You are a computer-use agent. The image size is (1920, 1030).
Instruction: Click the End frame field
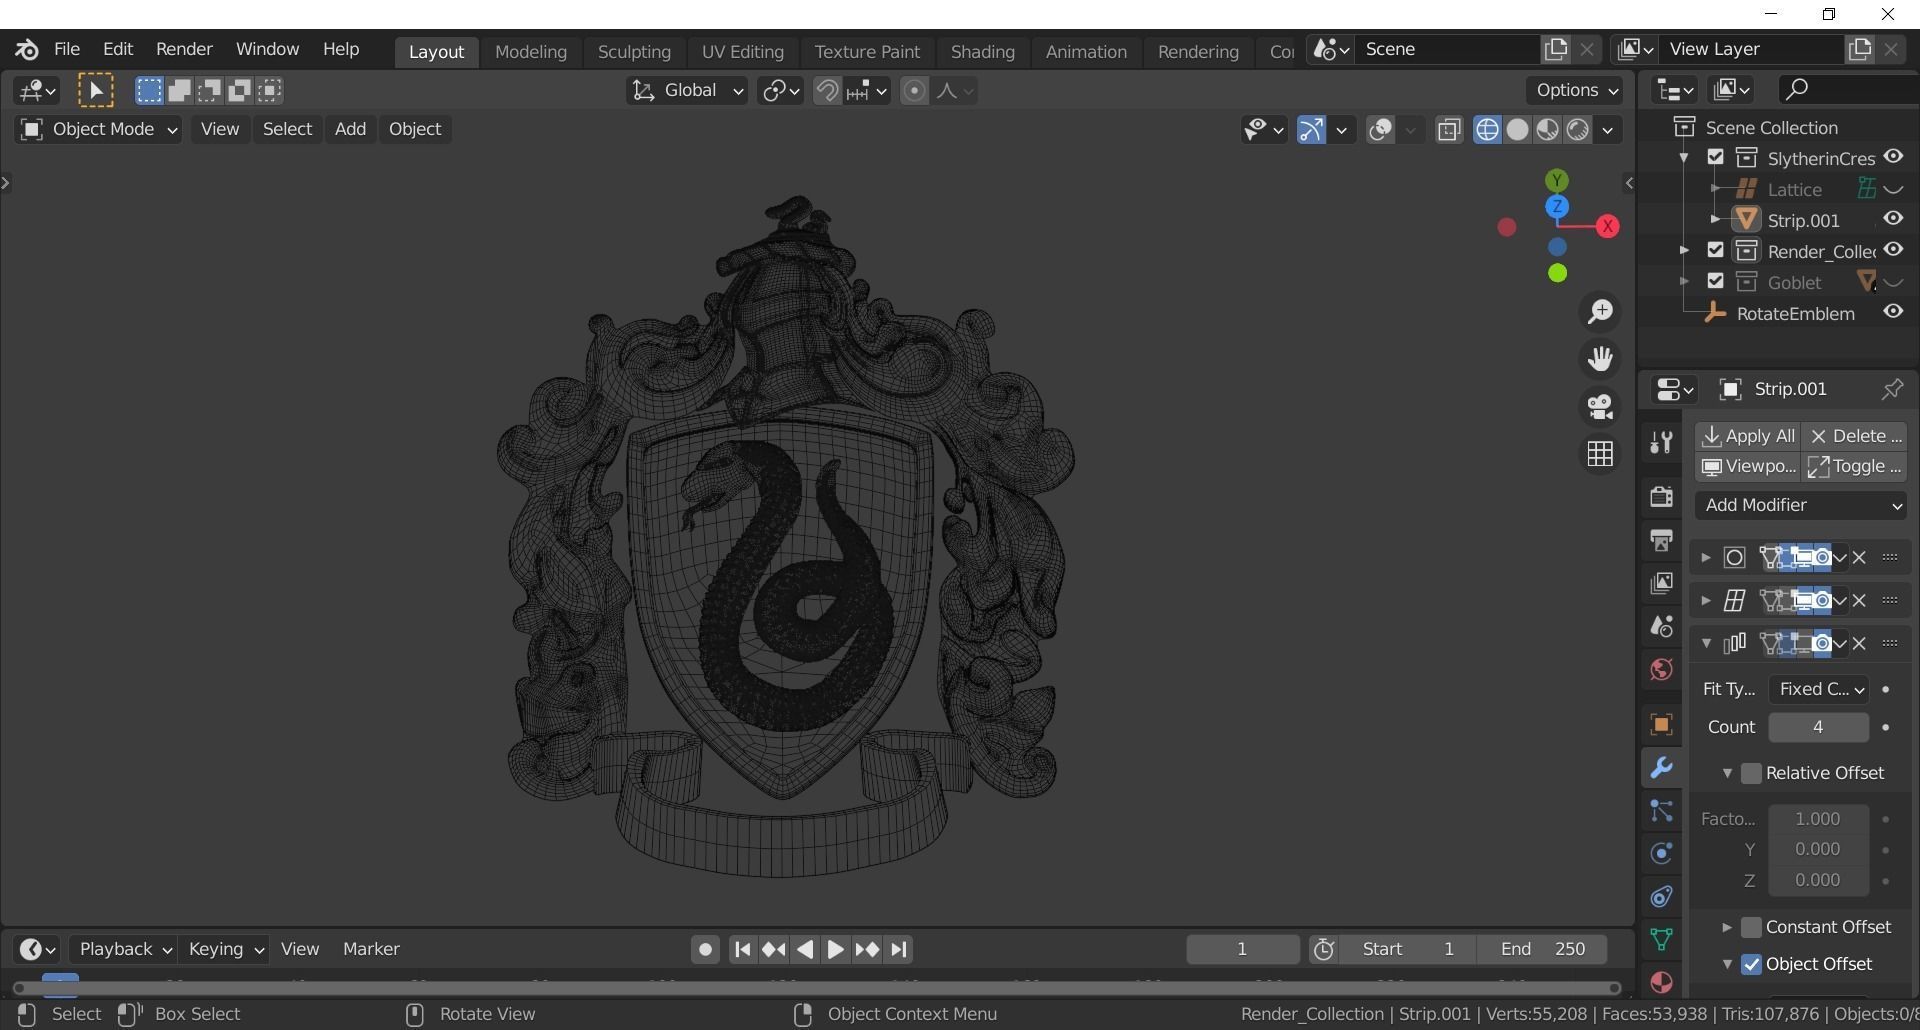point(1541,949)
